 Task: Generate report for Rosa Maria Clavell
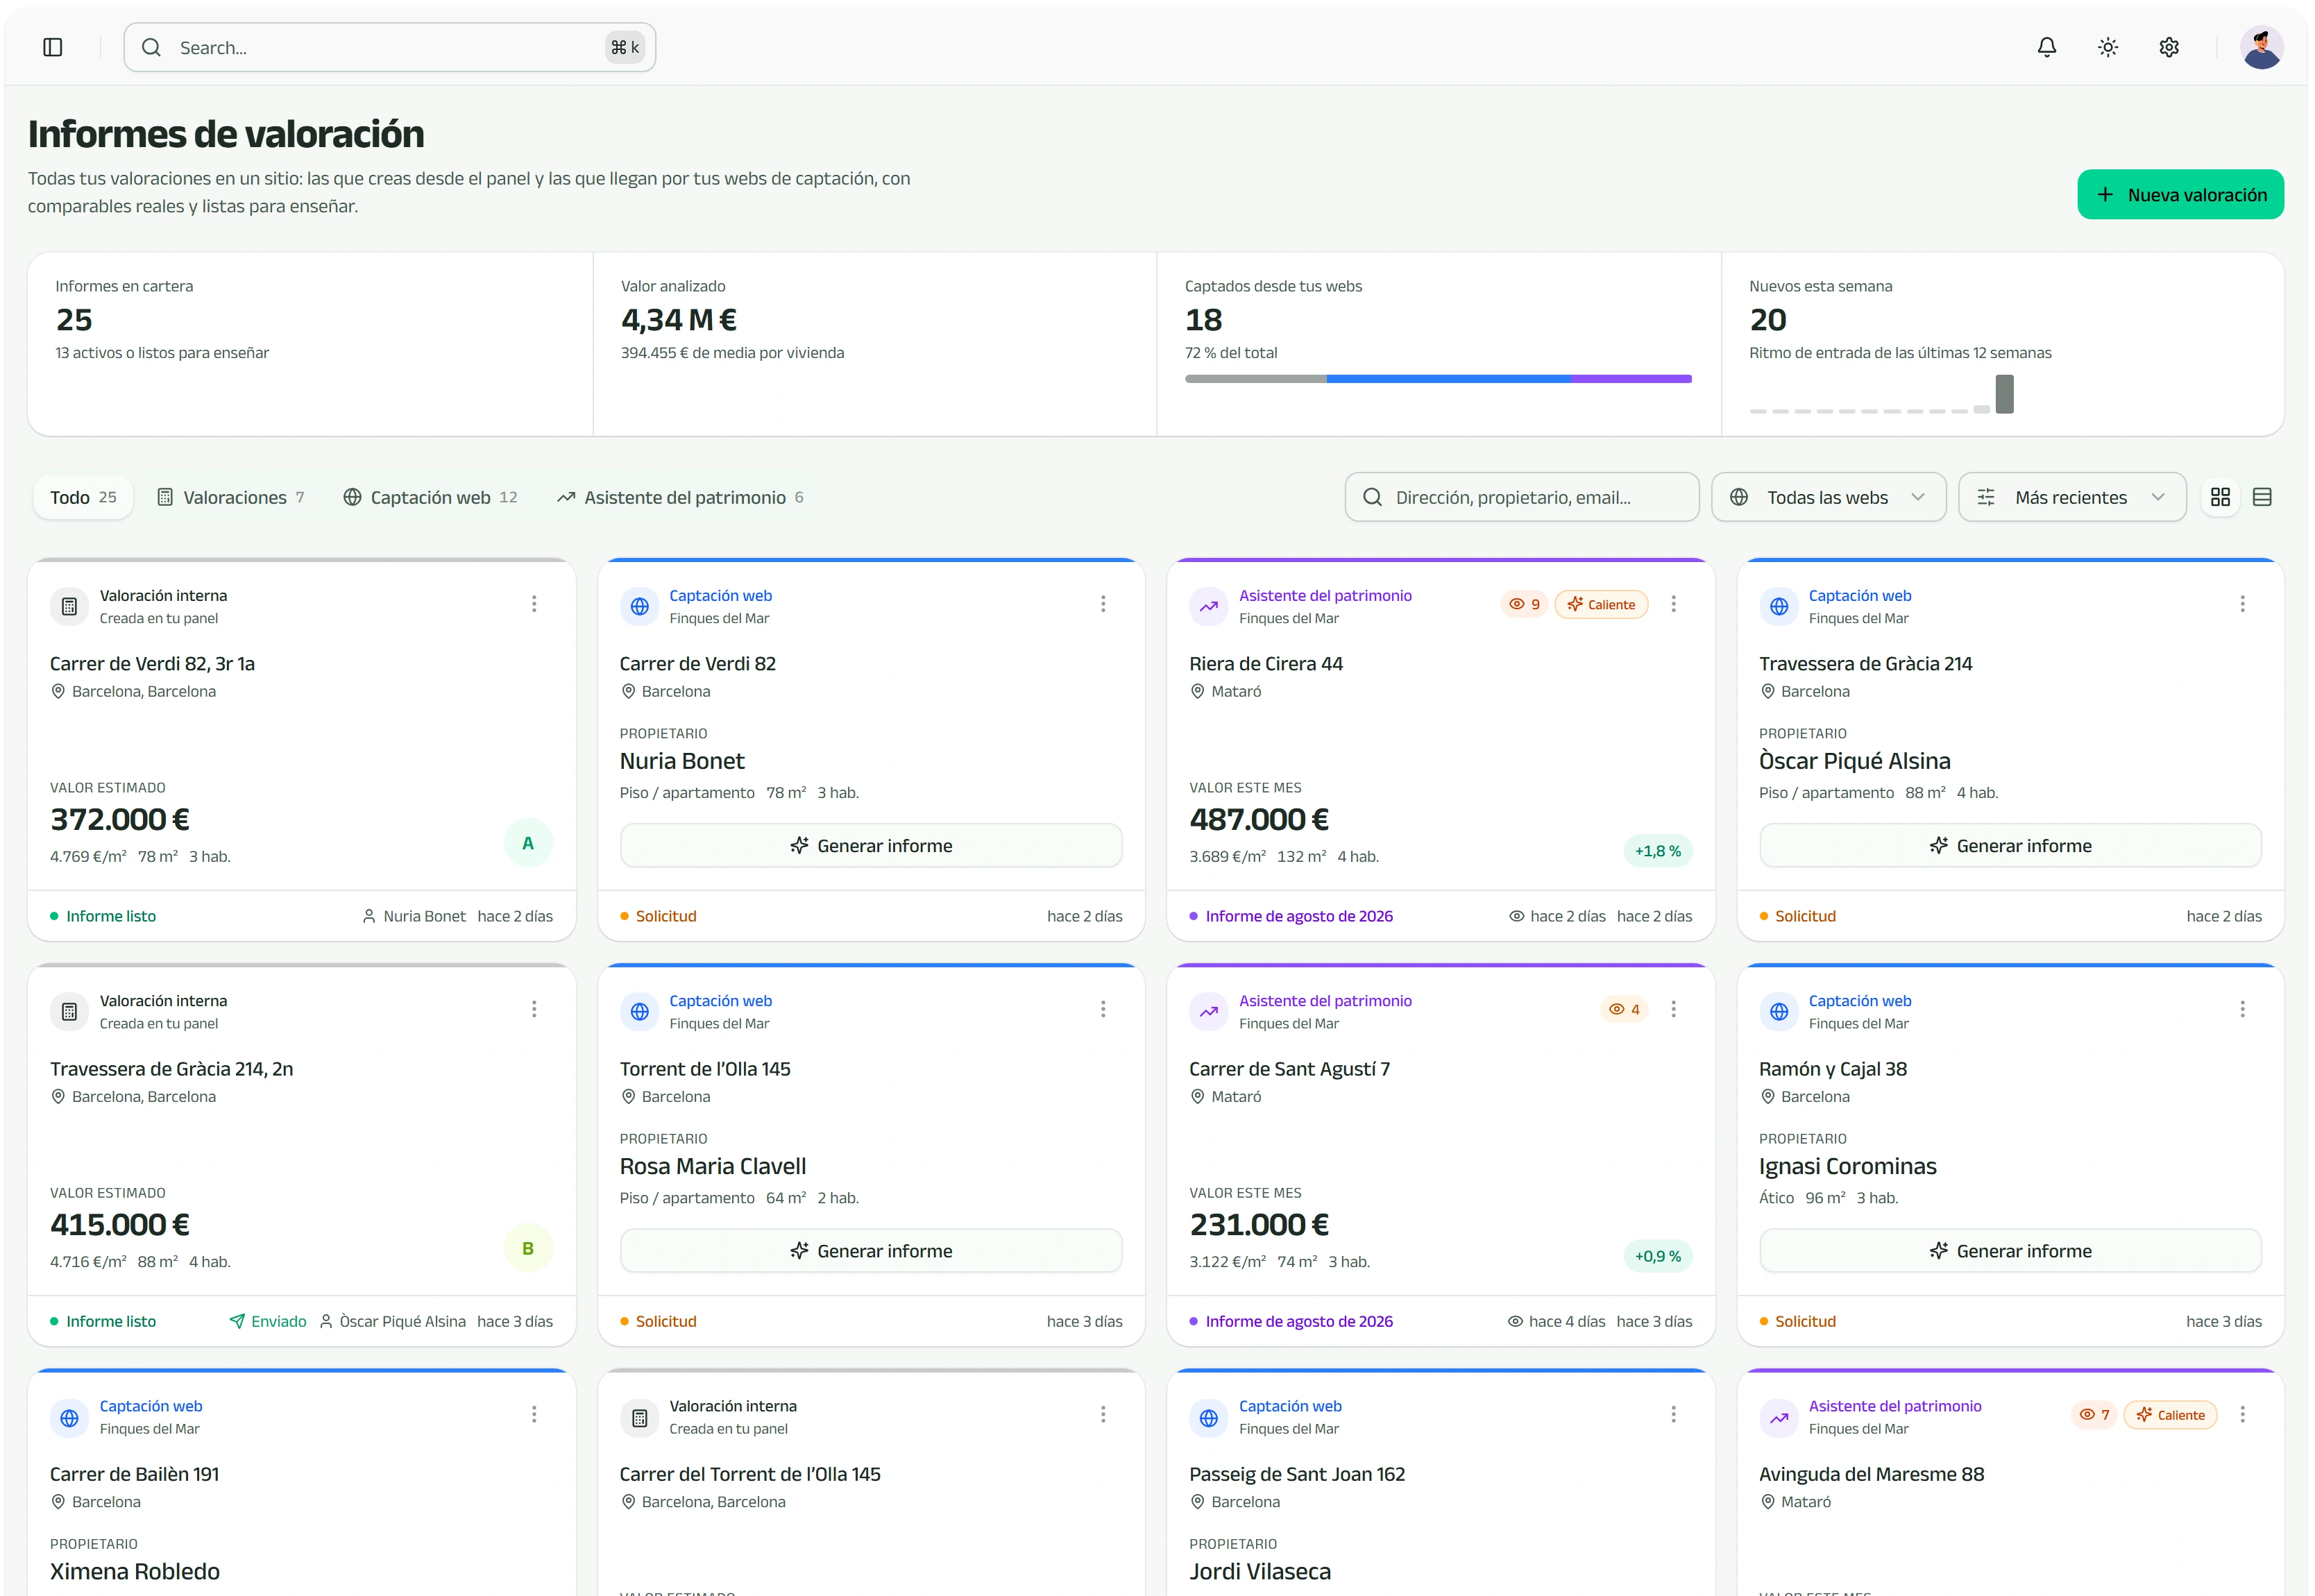[x=871, y=1251]
